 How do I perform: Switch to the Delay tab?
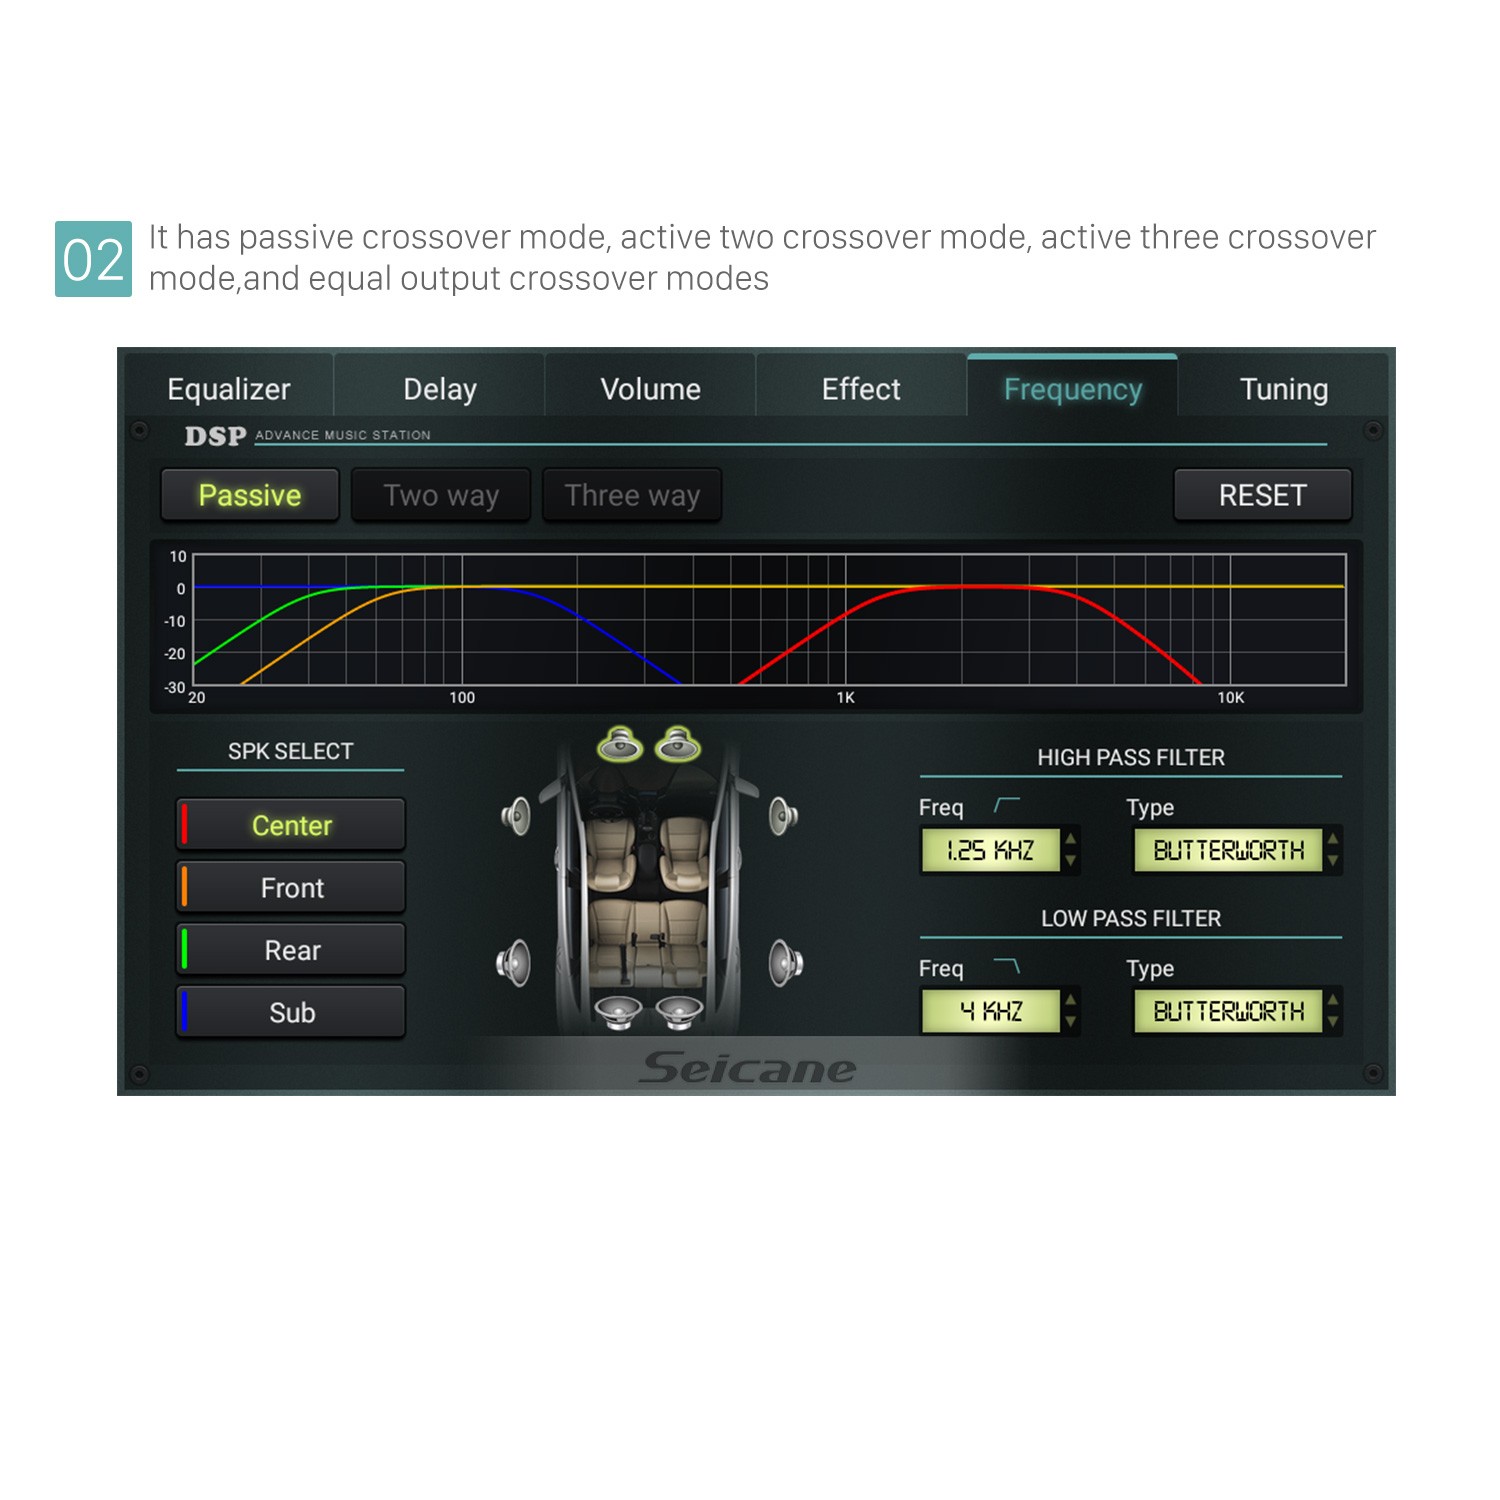[x=440, y=388]
